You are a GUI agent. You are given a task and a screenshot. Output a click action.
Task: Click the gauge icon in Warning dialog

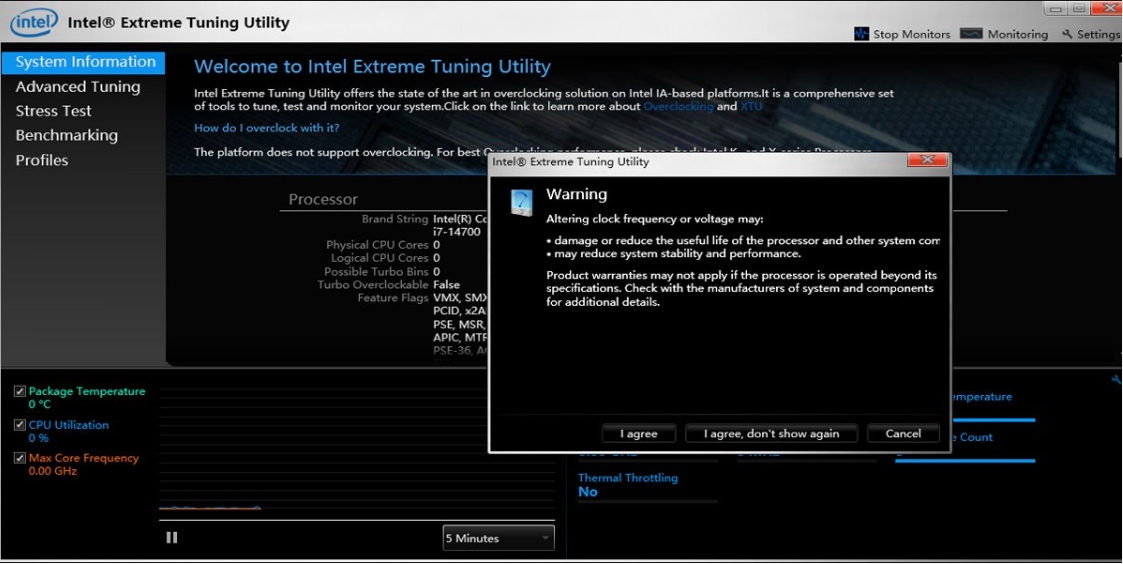pyautogui.click(x=521, y=202)
